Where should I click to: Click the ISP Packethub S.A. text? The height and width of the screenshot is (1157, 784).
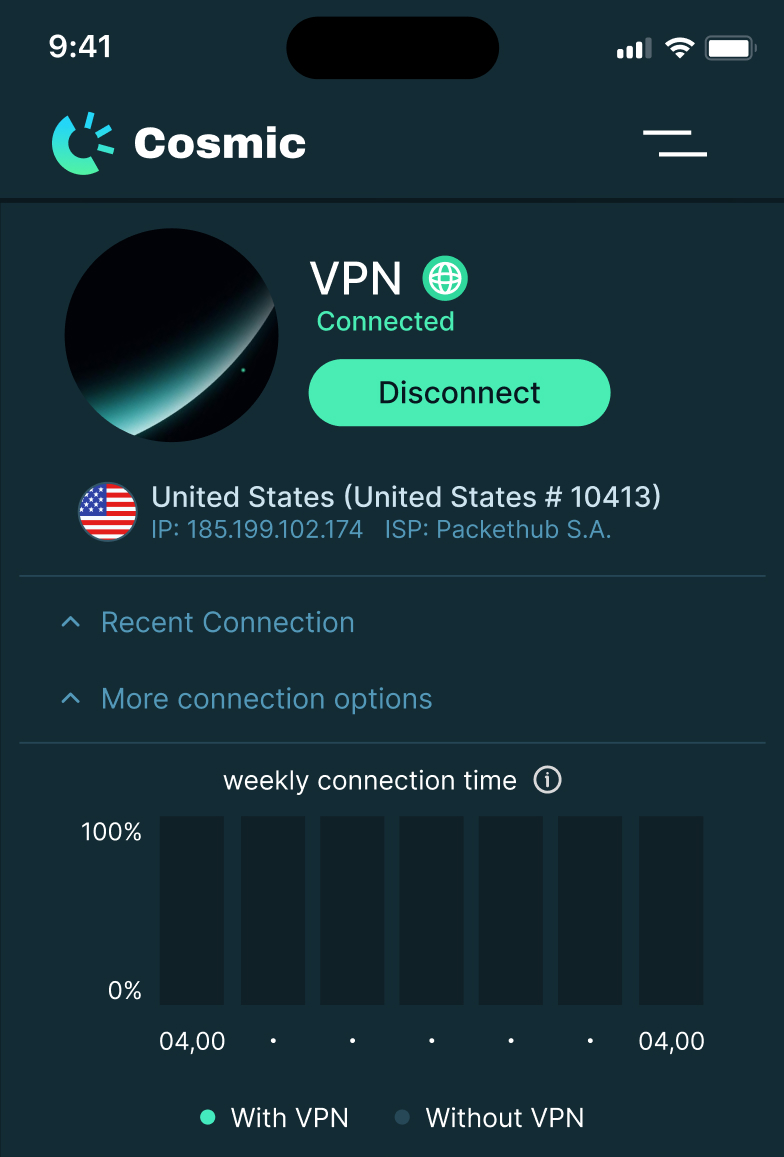498,530
